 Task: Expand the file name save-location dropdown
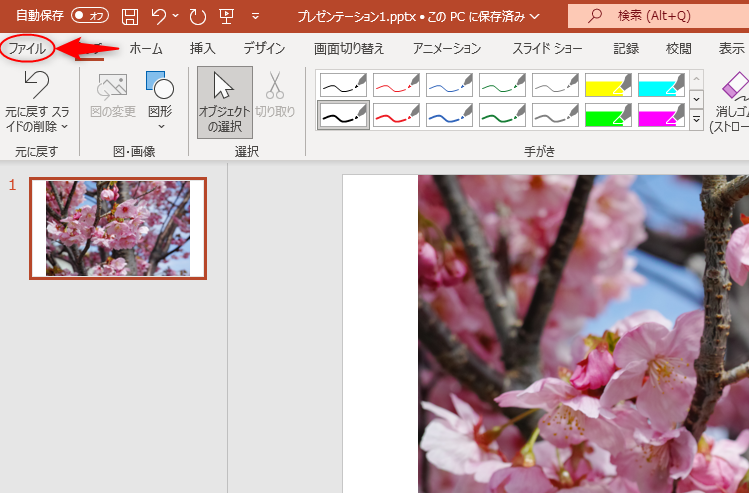click(535, 17)
